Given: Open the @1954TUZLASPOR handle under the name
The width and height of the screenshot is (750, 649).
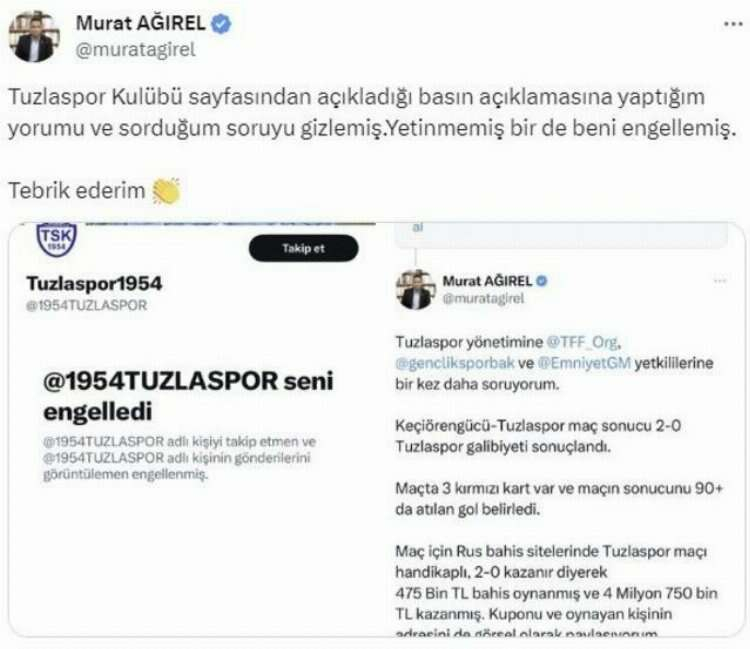Looking at the screenshot, I should pos(87,305).
